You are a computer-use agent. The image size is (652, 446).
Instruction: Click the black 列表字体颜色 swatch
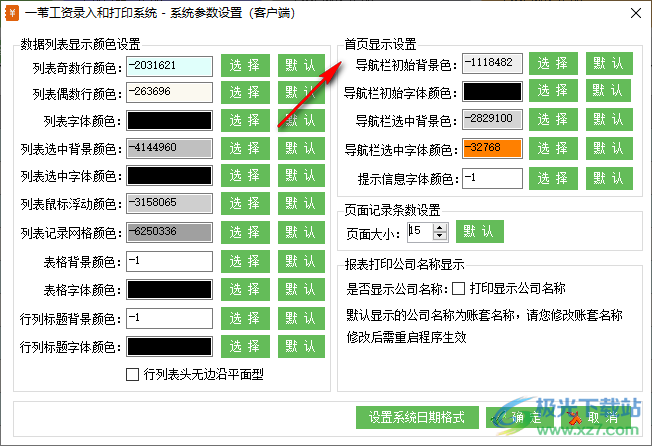(x=170, y=121)
